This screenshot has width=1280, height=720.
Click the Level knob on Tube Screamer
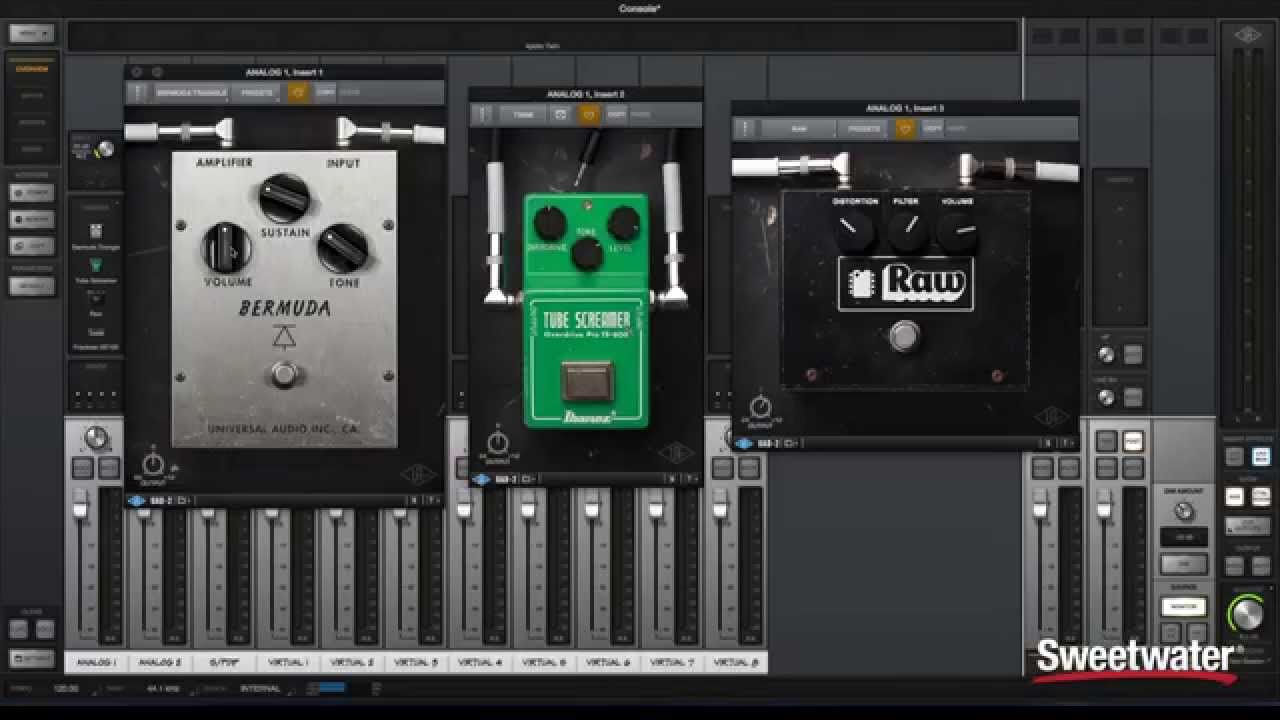[623, 223]
